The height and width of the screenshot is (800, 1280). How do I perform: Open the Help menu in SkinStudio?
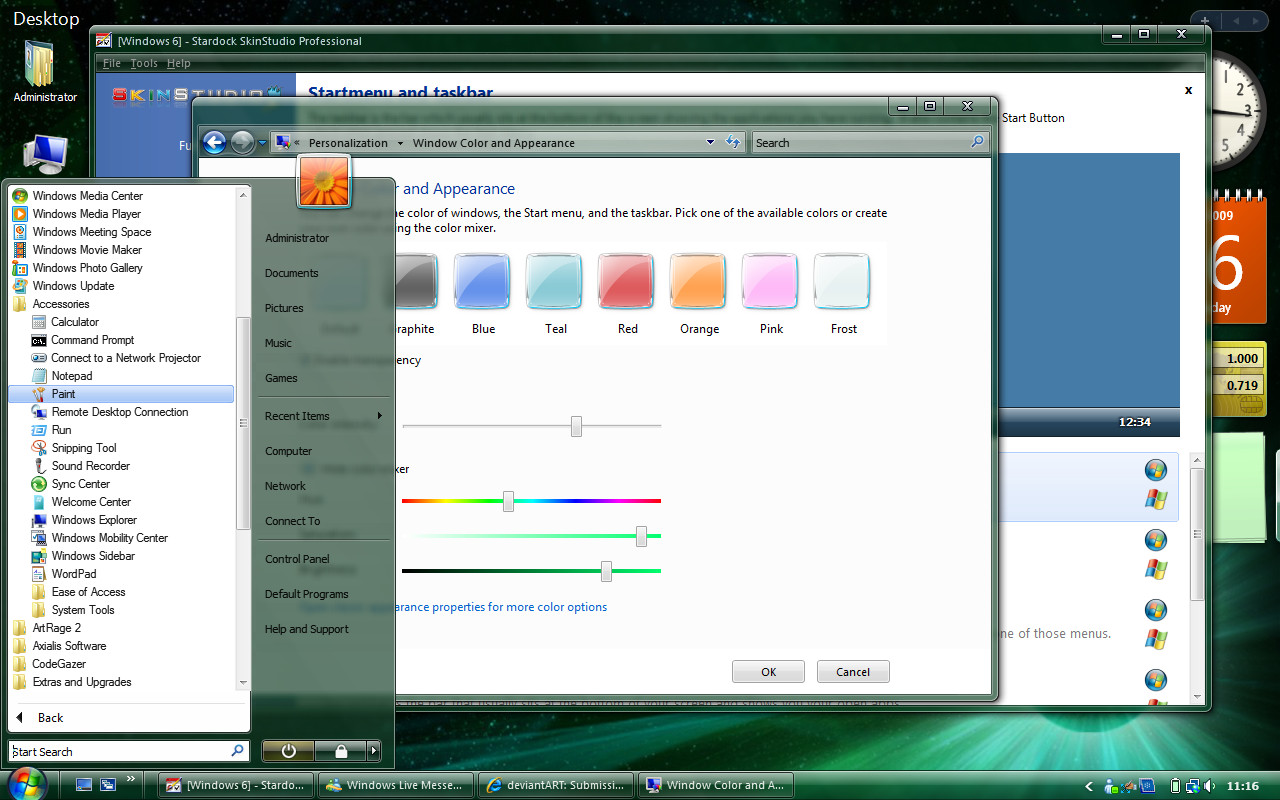point(178,63)
